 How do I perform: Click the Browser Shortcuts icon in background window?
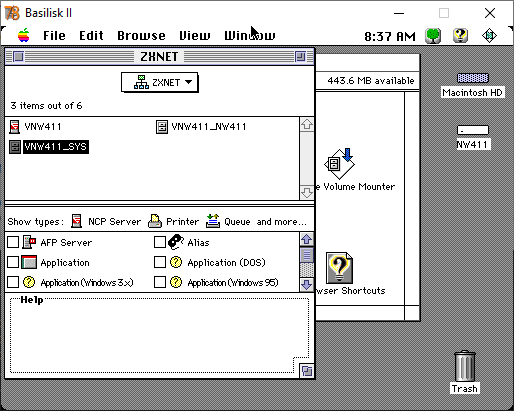[339, 268]
